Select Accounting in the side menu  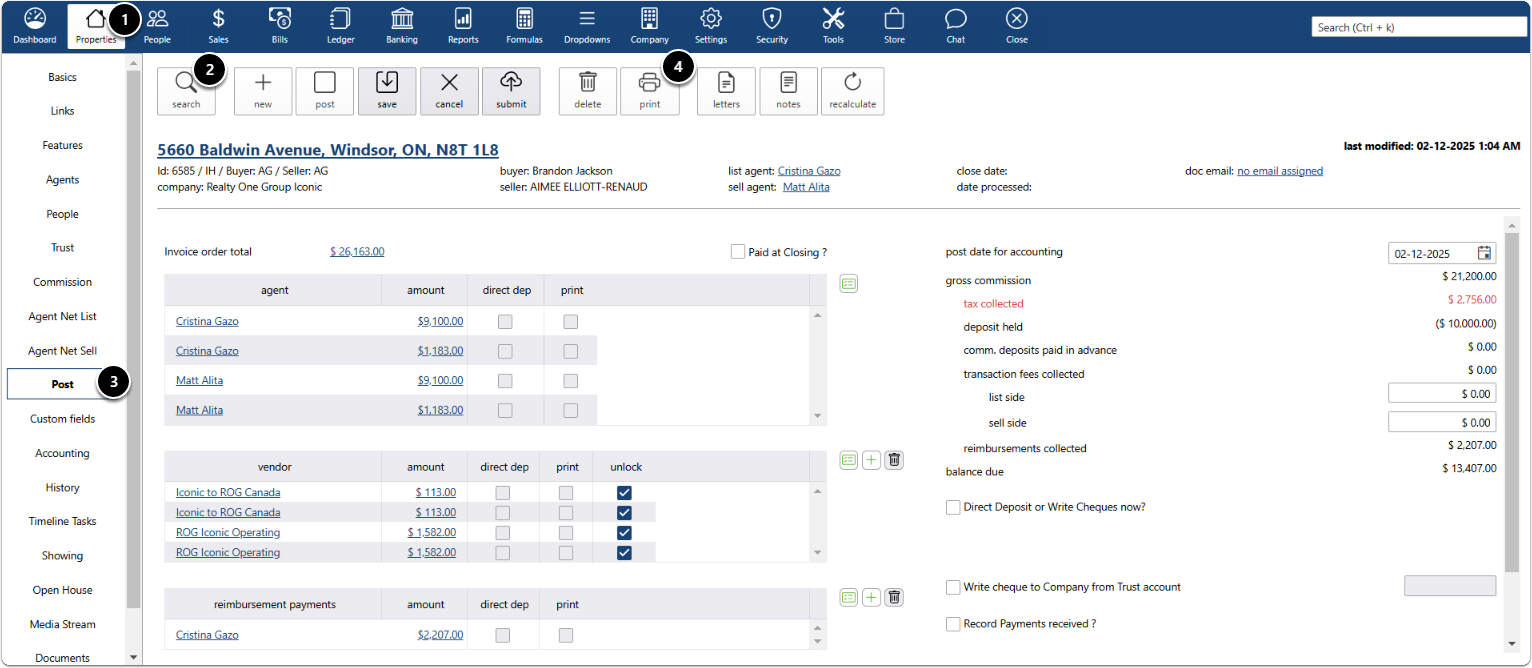click(x=63, y=453)
